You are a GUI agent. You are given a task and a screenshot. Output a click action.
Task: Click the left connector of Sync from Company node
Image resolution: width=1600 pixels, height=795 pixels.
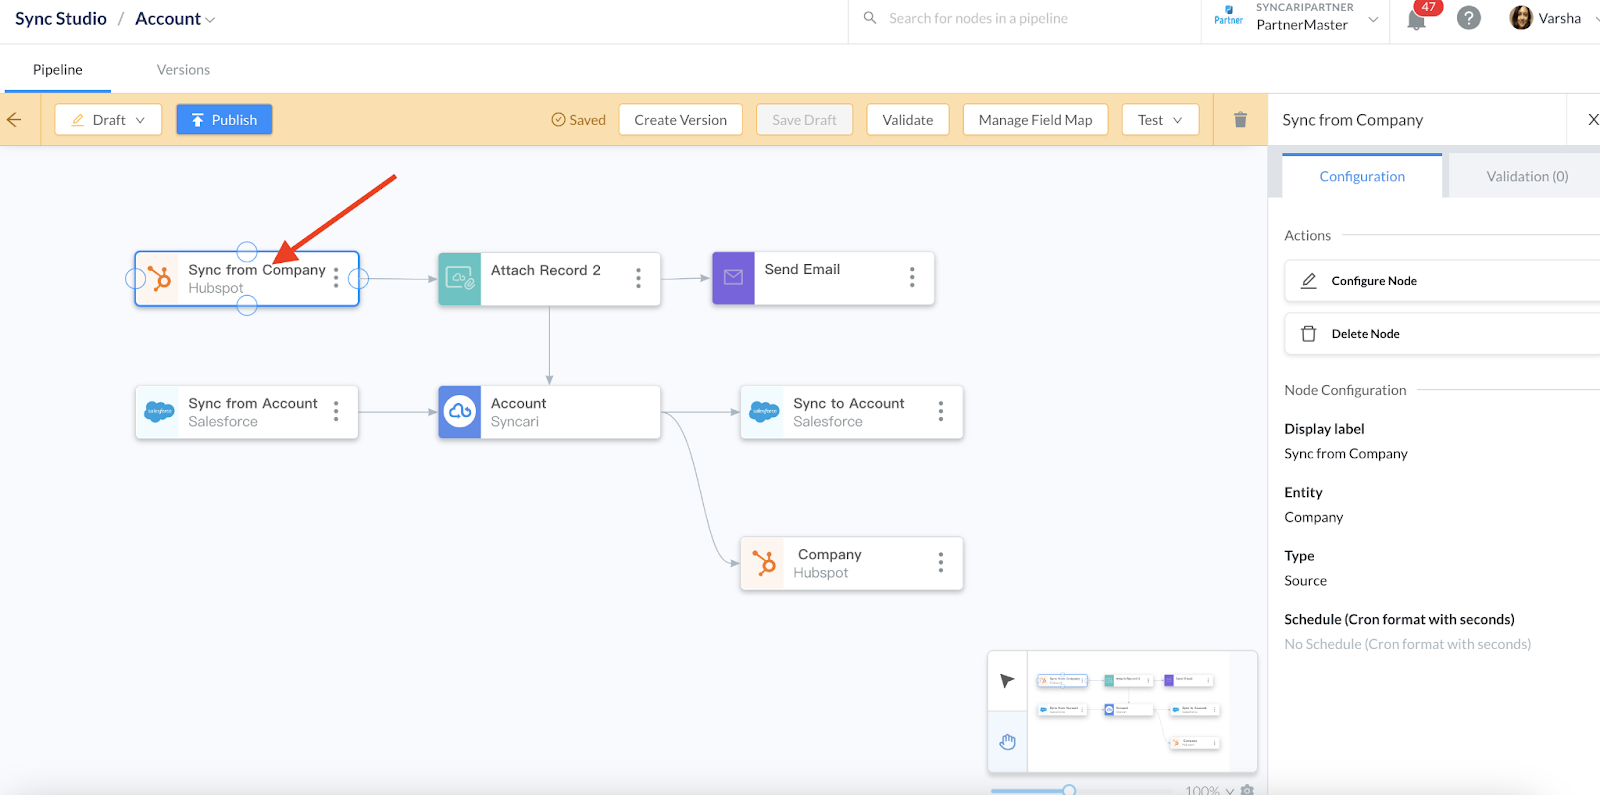135,279
